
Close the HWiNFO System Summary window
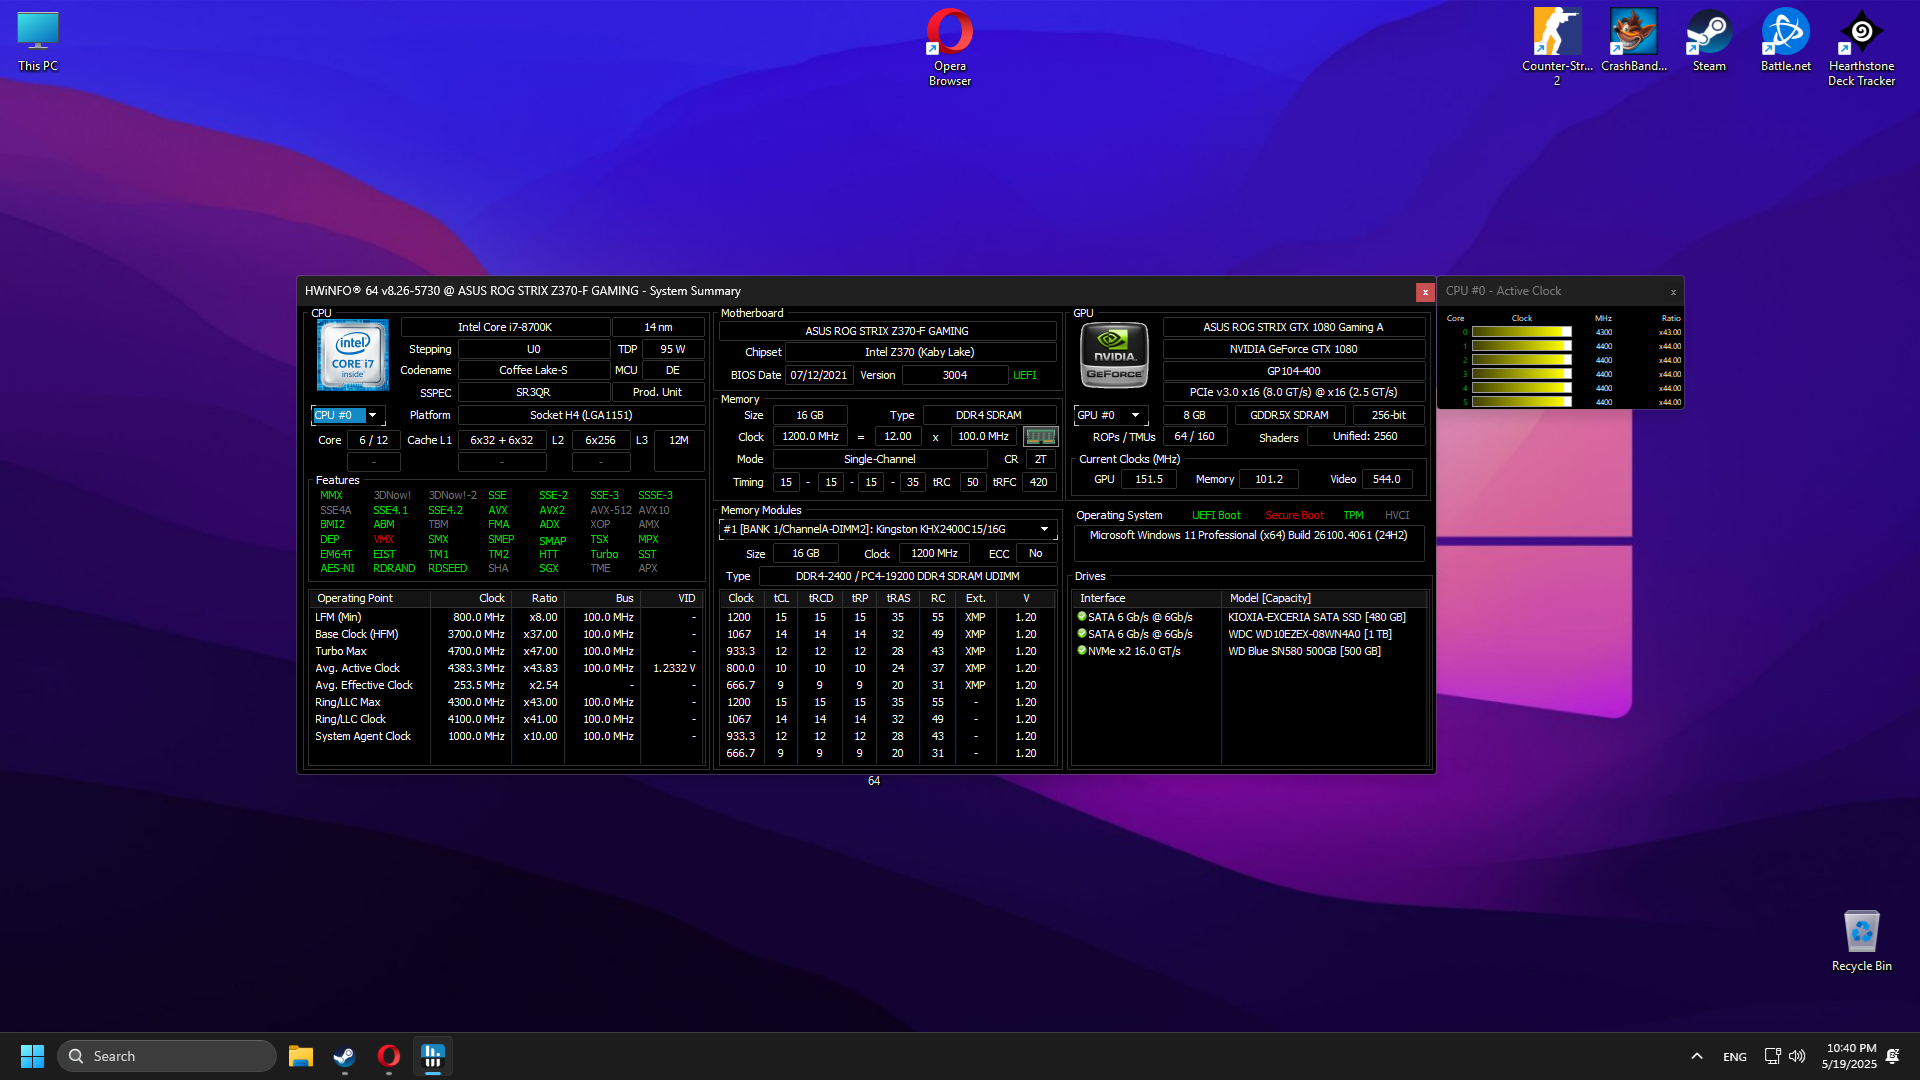point(1425,292)
